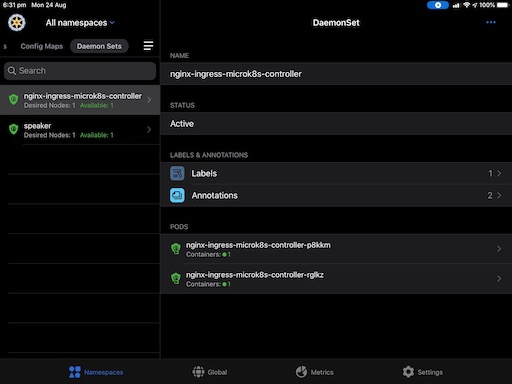Tap the status bar time 6:31 pm
This screenshot has height=384, width=512.
click(x=14, y=5)
